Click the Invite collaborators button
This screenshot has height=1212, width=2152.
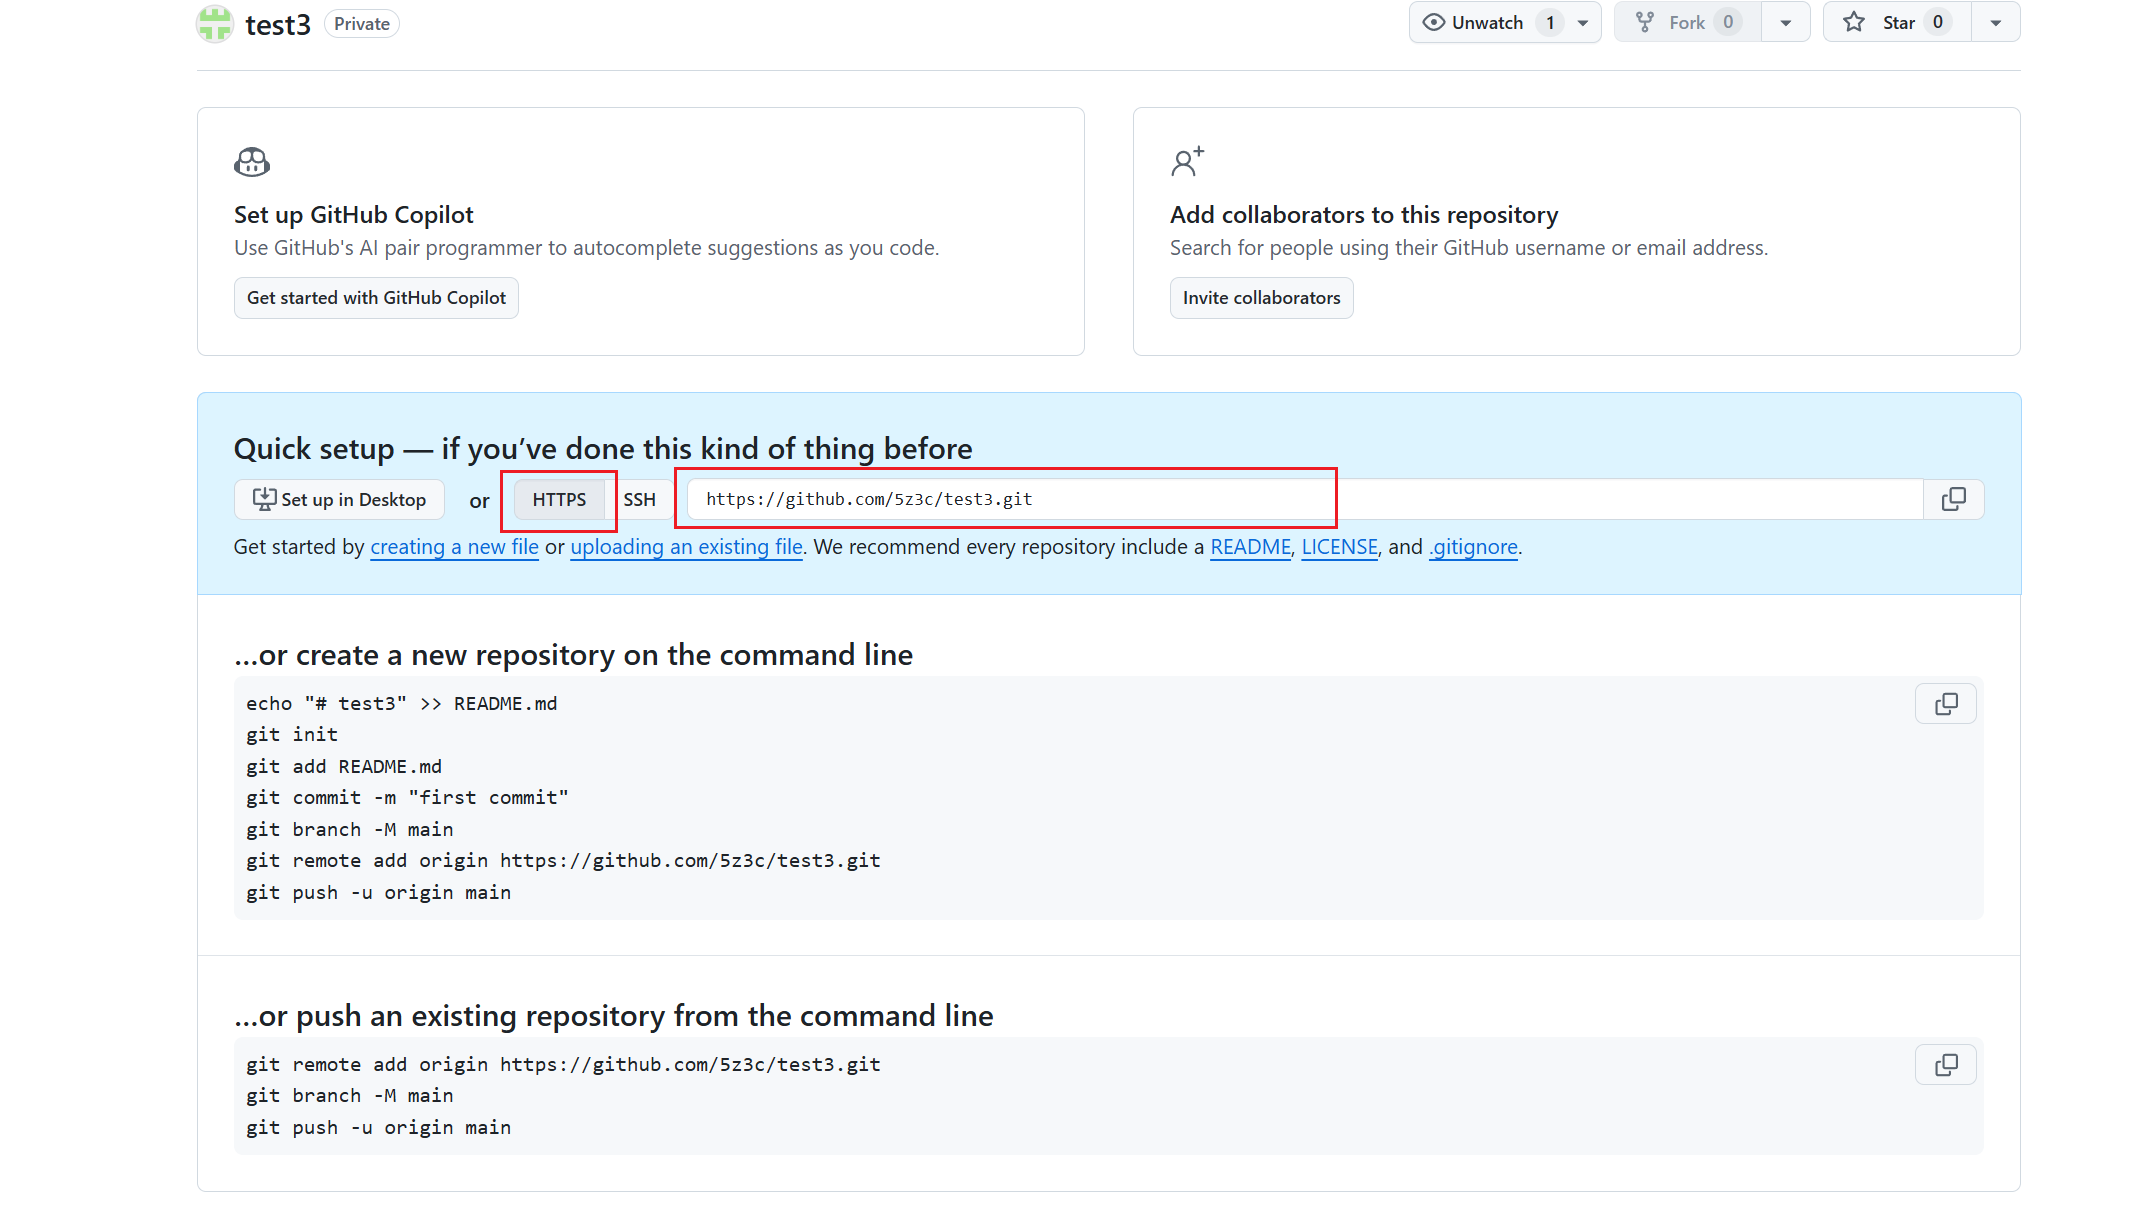coord(1261,298)
